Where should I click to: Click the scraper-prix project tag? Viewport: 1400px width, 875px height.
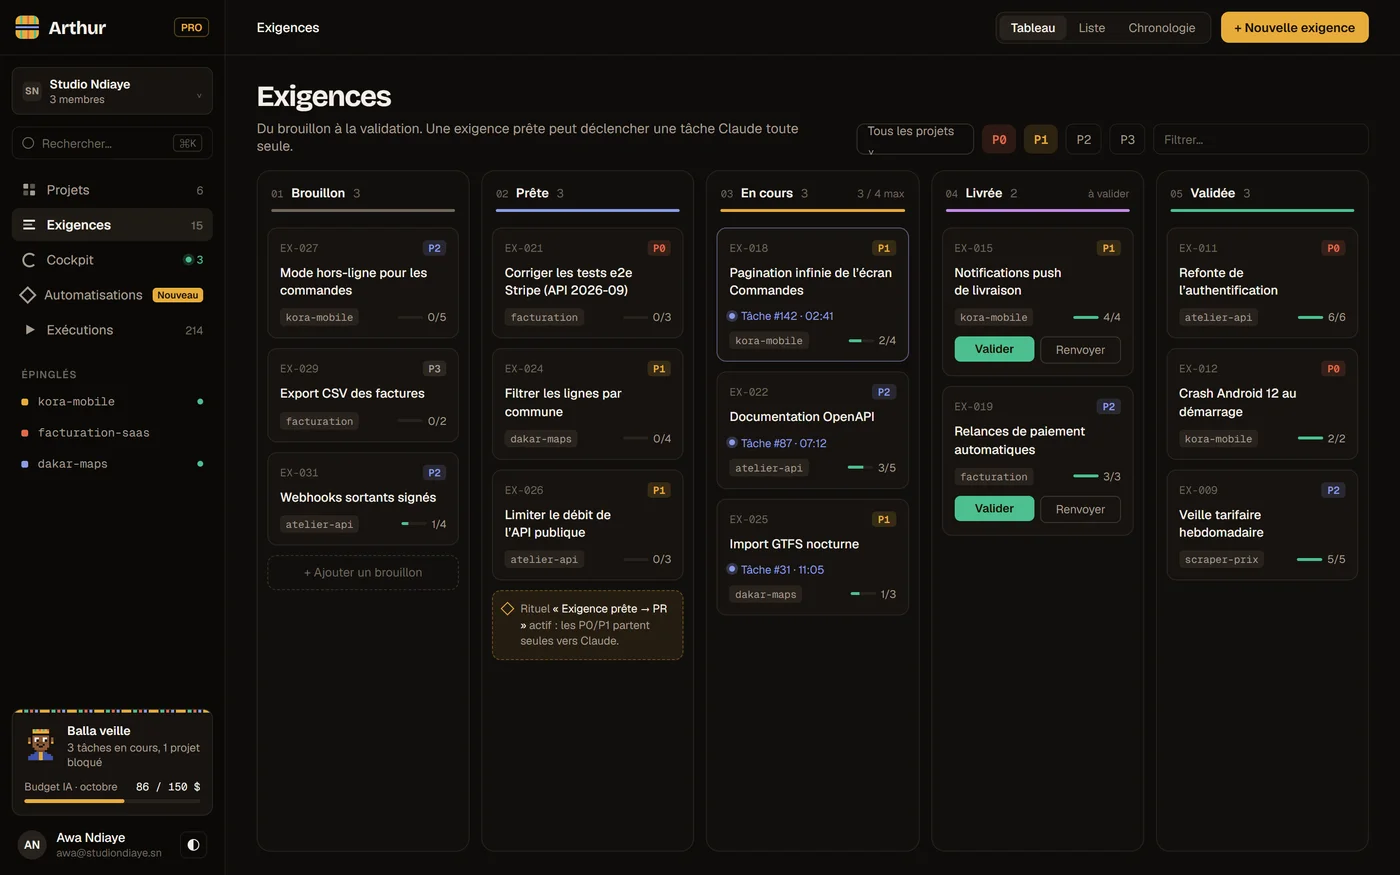[x=1221, y=560]
